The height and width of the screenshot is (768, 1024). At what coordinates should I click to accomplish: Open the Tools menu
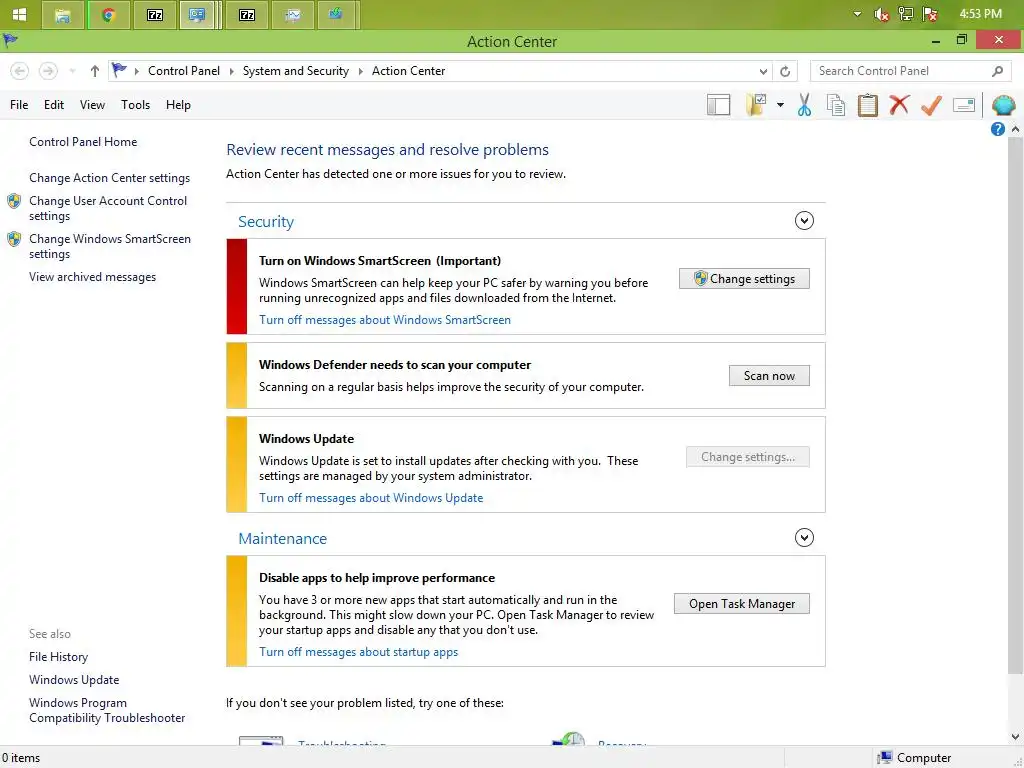click(x=135, y=104)
